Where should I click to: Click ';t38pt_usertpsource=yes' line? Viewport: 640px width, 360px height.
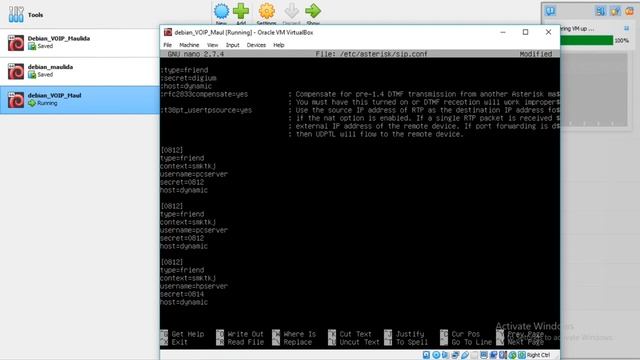pyautogui.click(x=206, y=110)
